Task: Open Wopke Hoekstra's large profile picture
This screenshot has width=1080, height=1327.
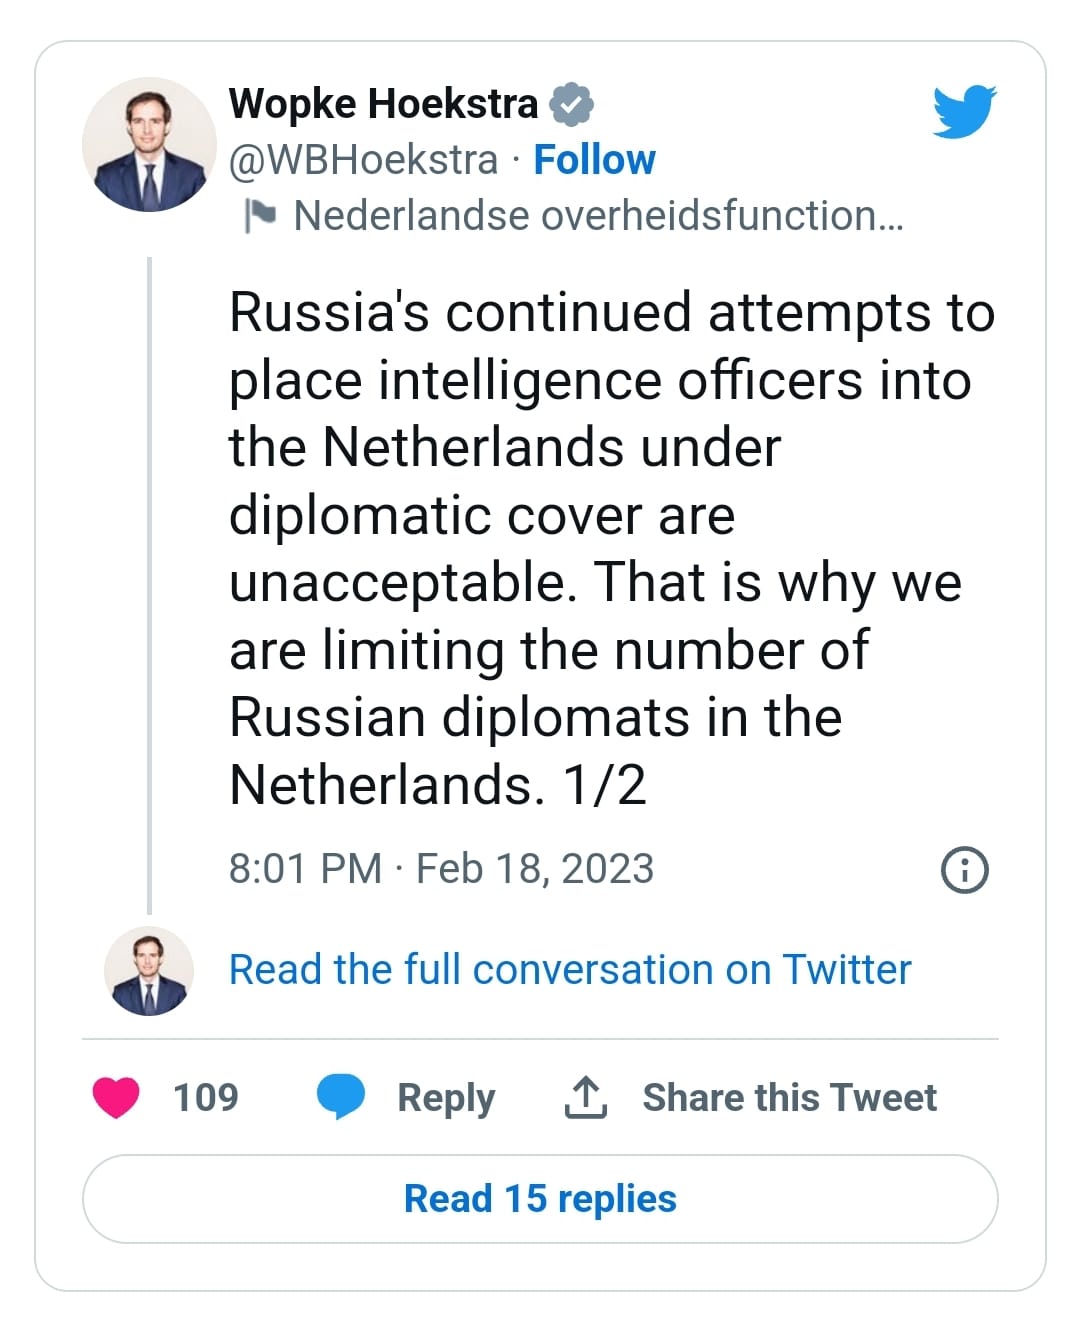Action: point(149,145)
